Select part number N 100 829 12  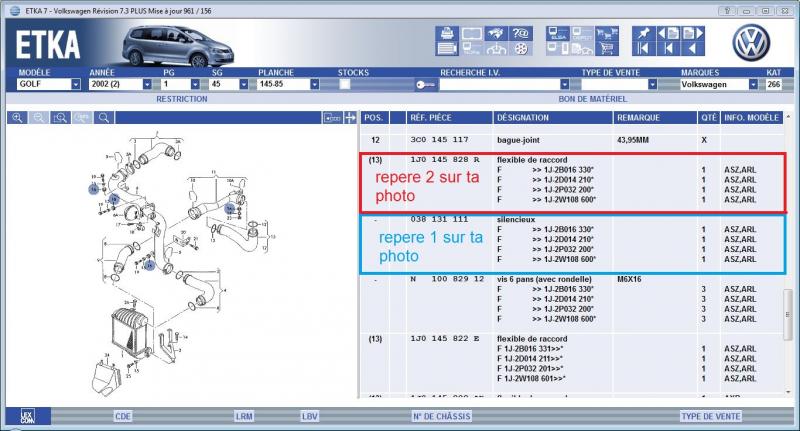[447, 279]
